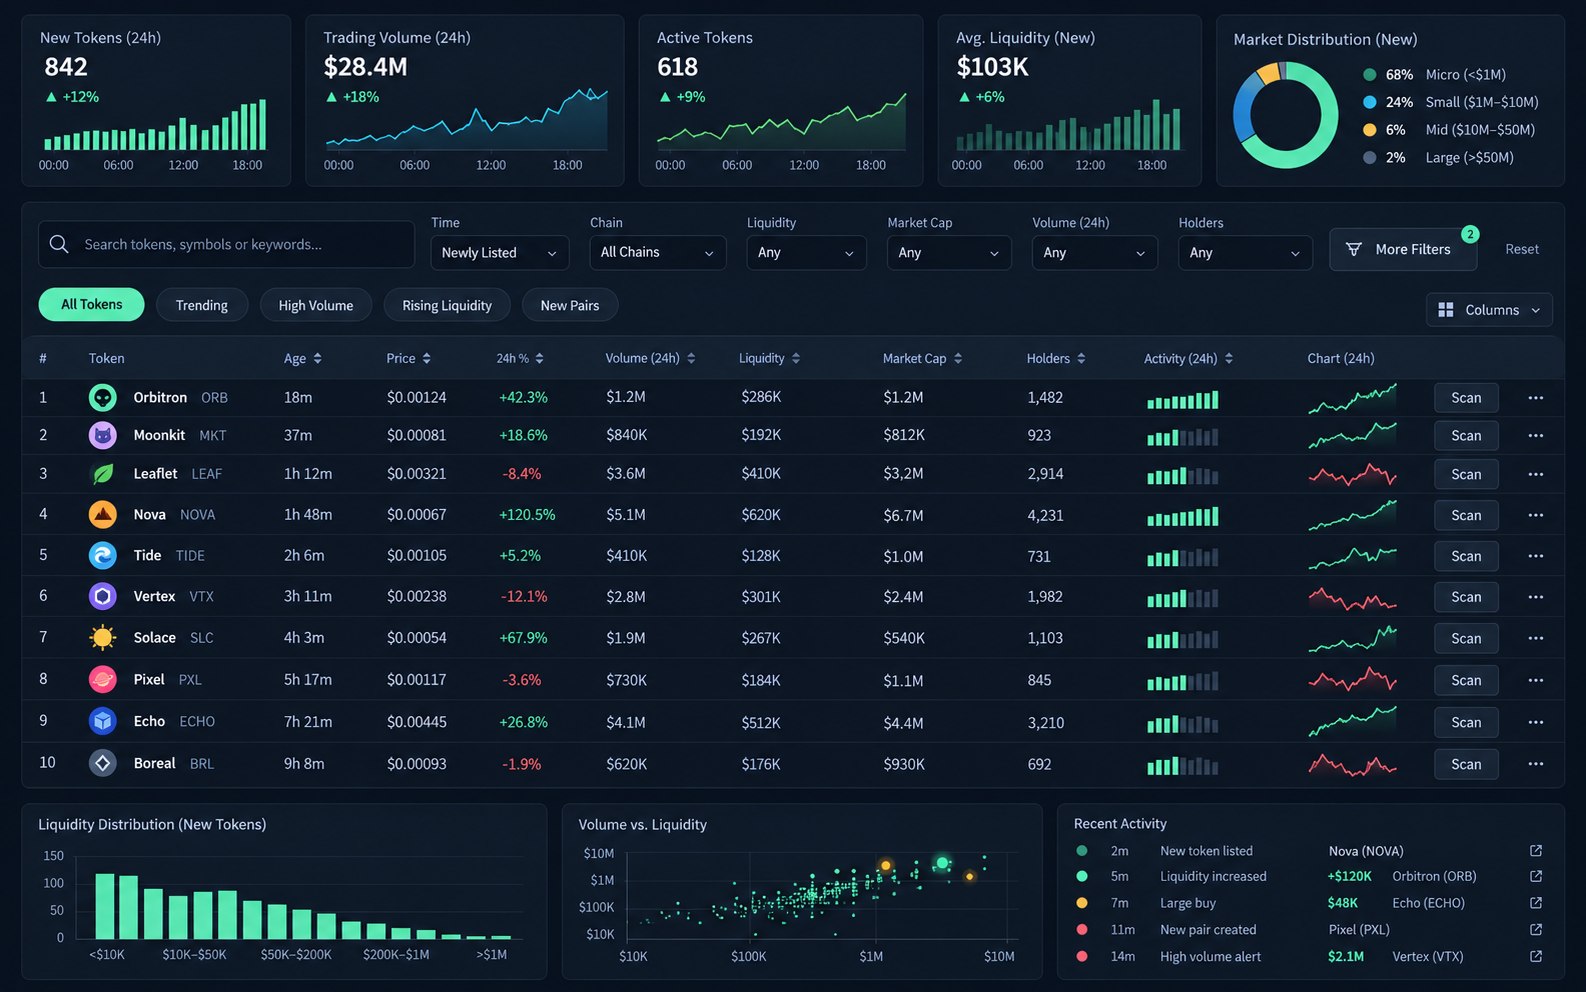Click the Nova orange triangle logo

pyautogui.click(x=103, y=515)
